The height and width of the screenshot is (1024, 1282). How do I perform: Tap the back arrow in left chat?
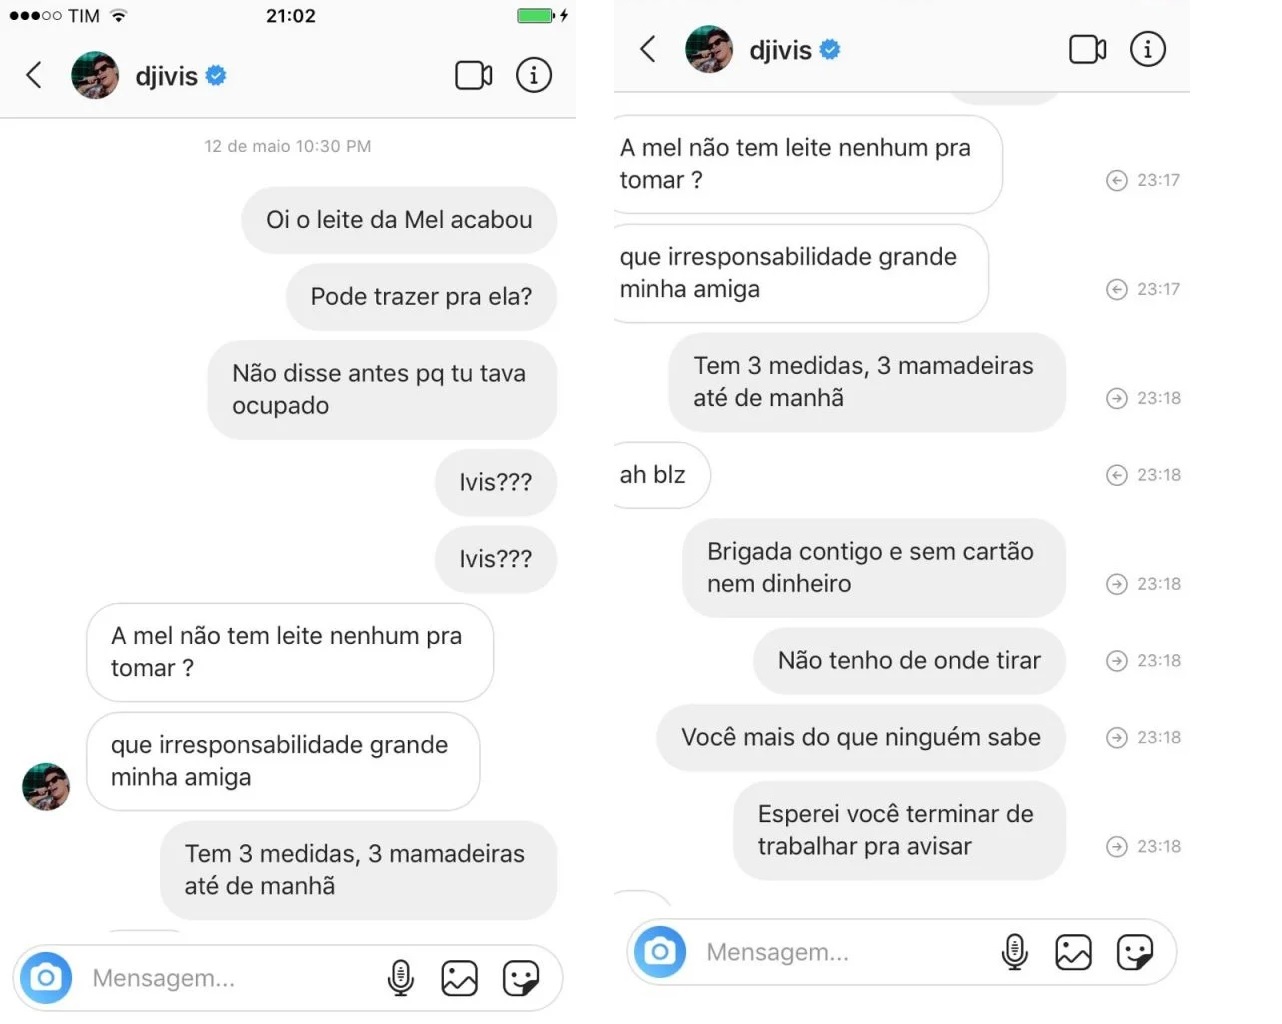tap(34, 75)
